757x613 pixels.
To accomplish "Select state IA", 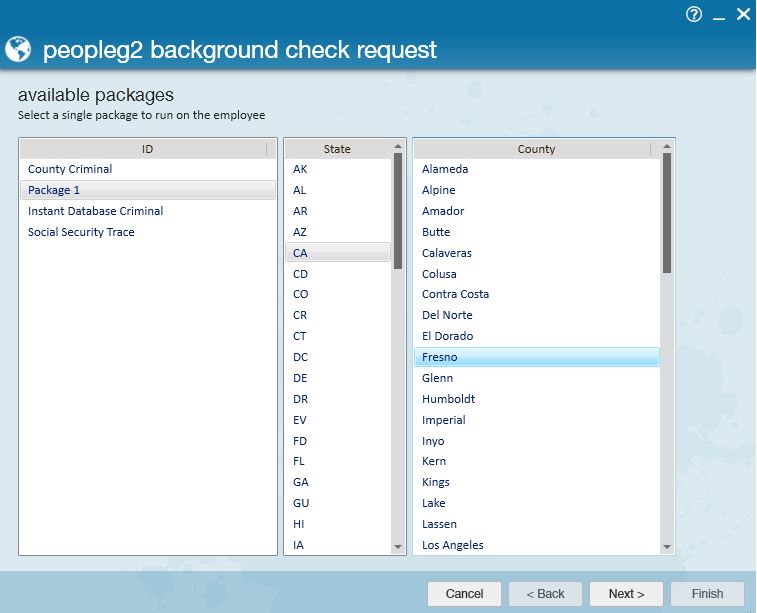I will 337,545.
